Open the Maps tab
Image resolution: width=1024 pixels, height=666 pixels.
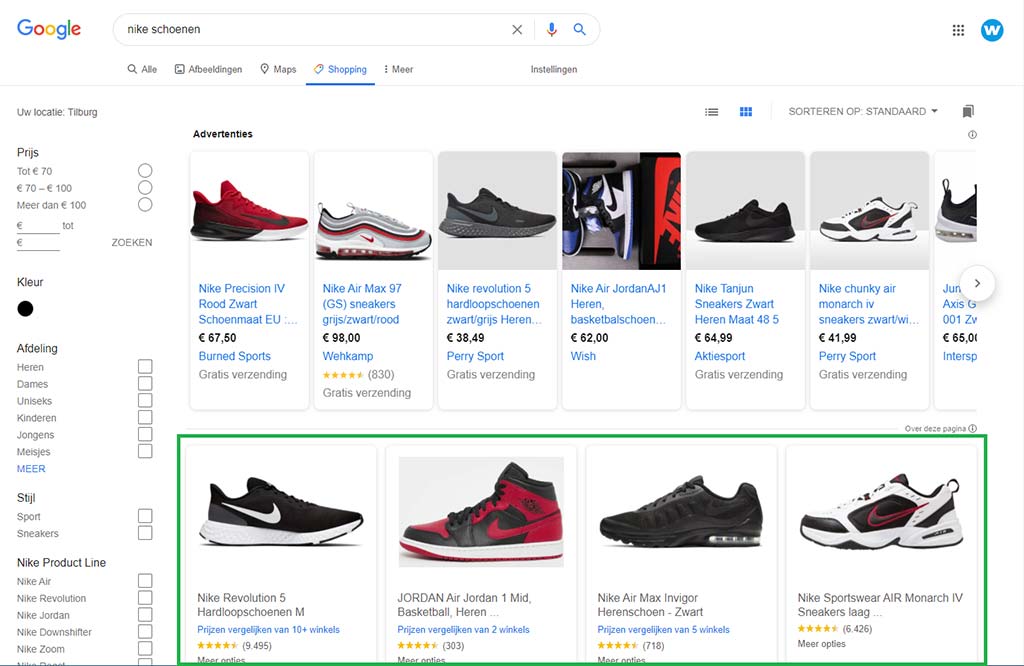coord(278,69)
